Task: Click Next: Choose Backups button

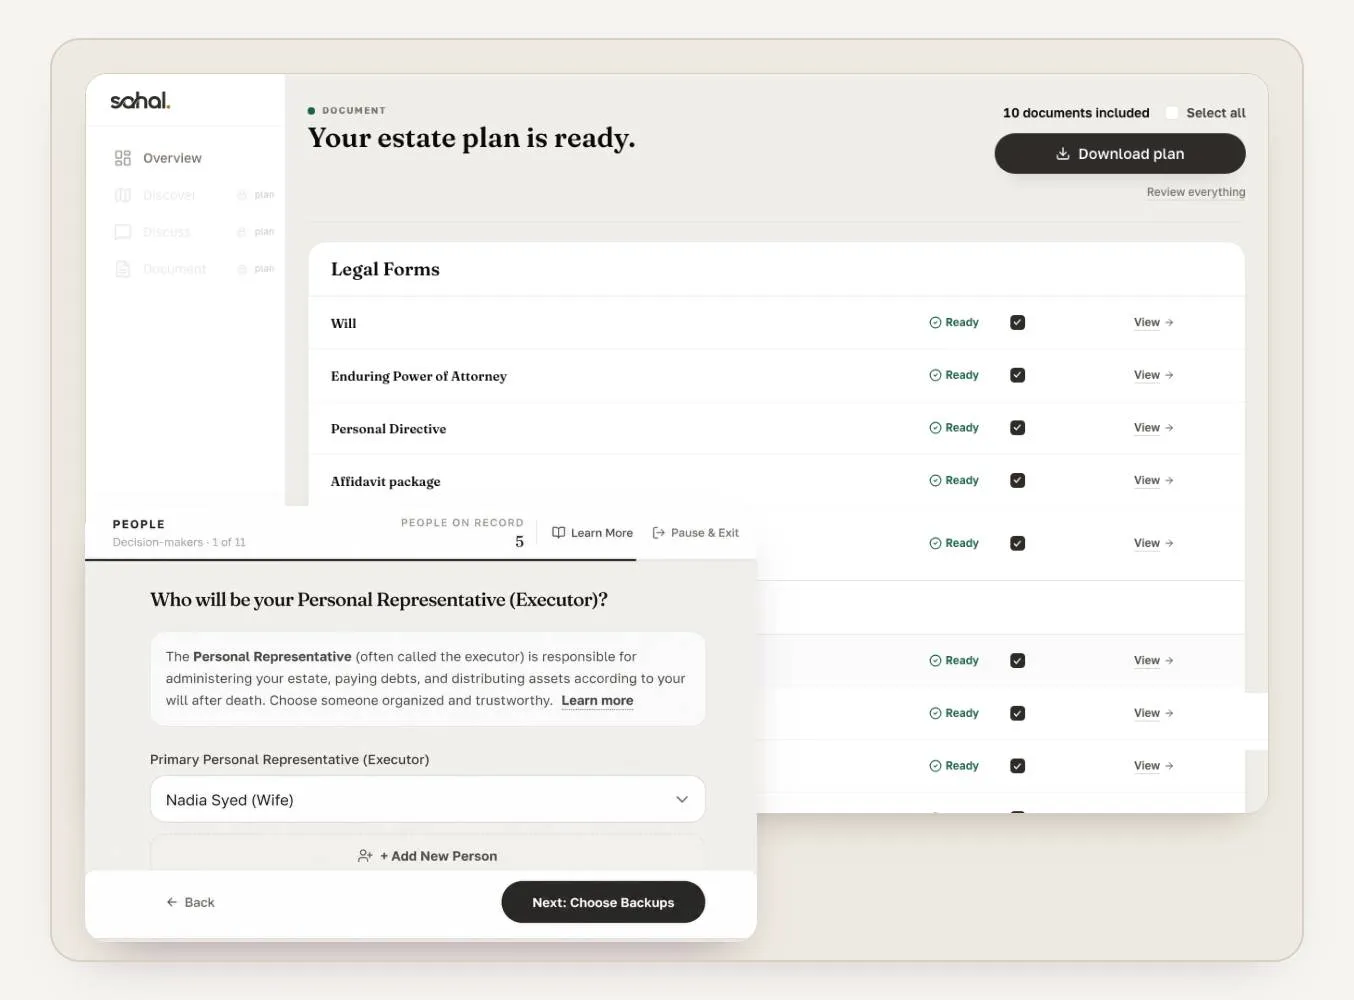Action: pos(603,902)
